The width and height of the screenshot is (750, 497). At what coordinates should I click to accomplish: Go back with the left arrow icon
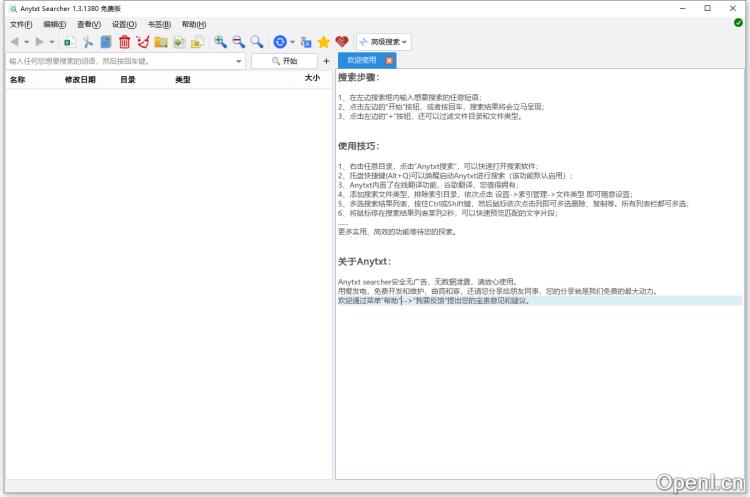point(14,42)
